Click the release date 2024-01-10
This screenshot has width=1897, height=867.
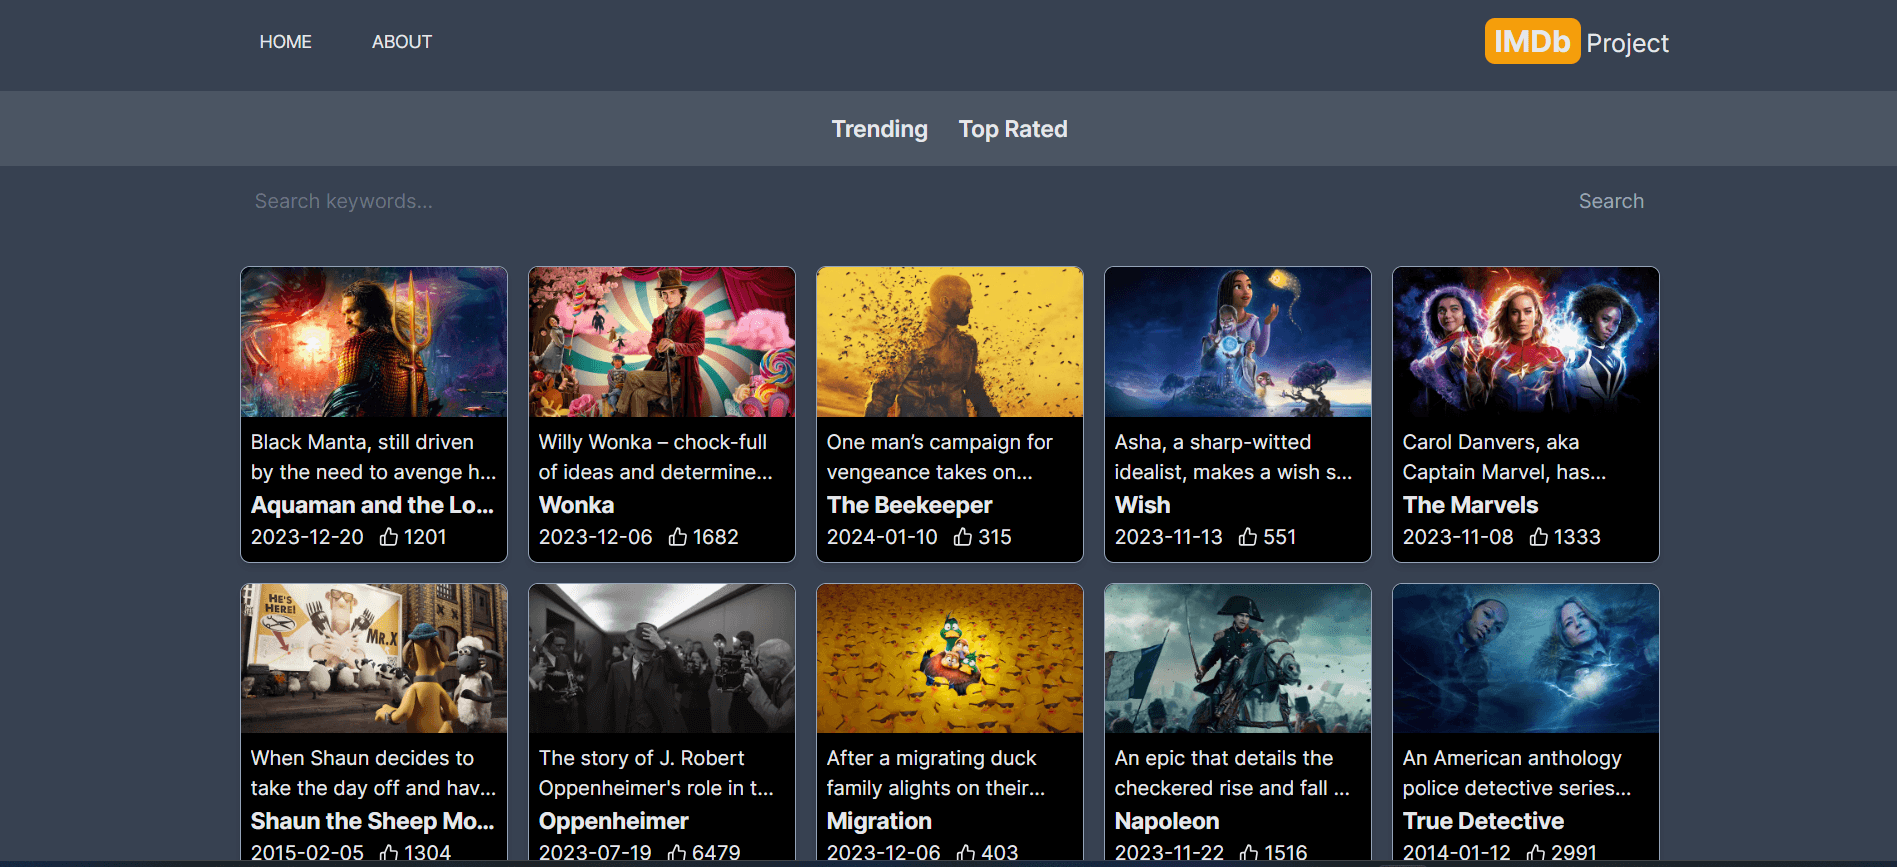click(x=882, y=537)
